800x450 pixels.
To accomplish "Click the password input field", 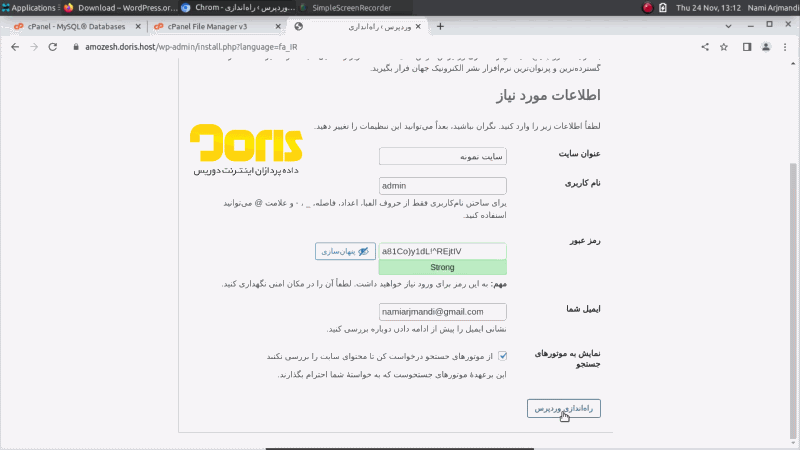I will click(443, 251).
